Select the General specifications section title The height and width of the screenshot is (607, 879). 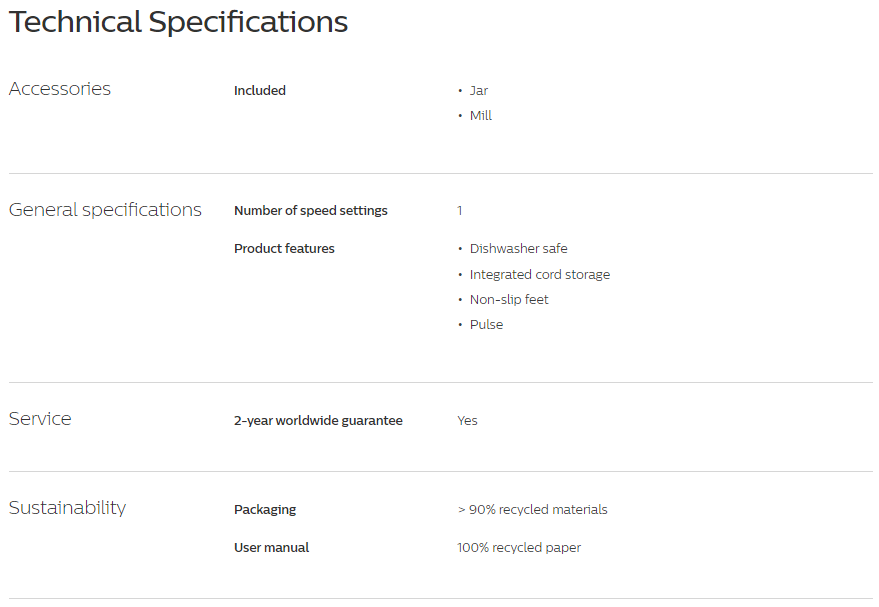[105, 210]
